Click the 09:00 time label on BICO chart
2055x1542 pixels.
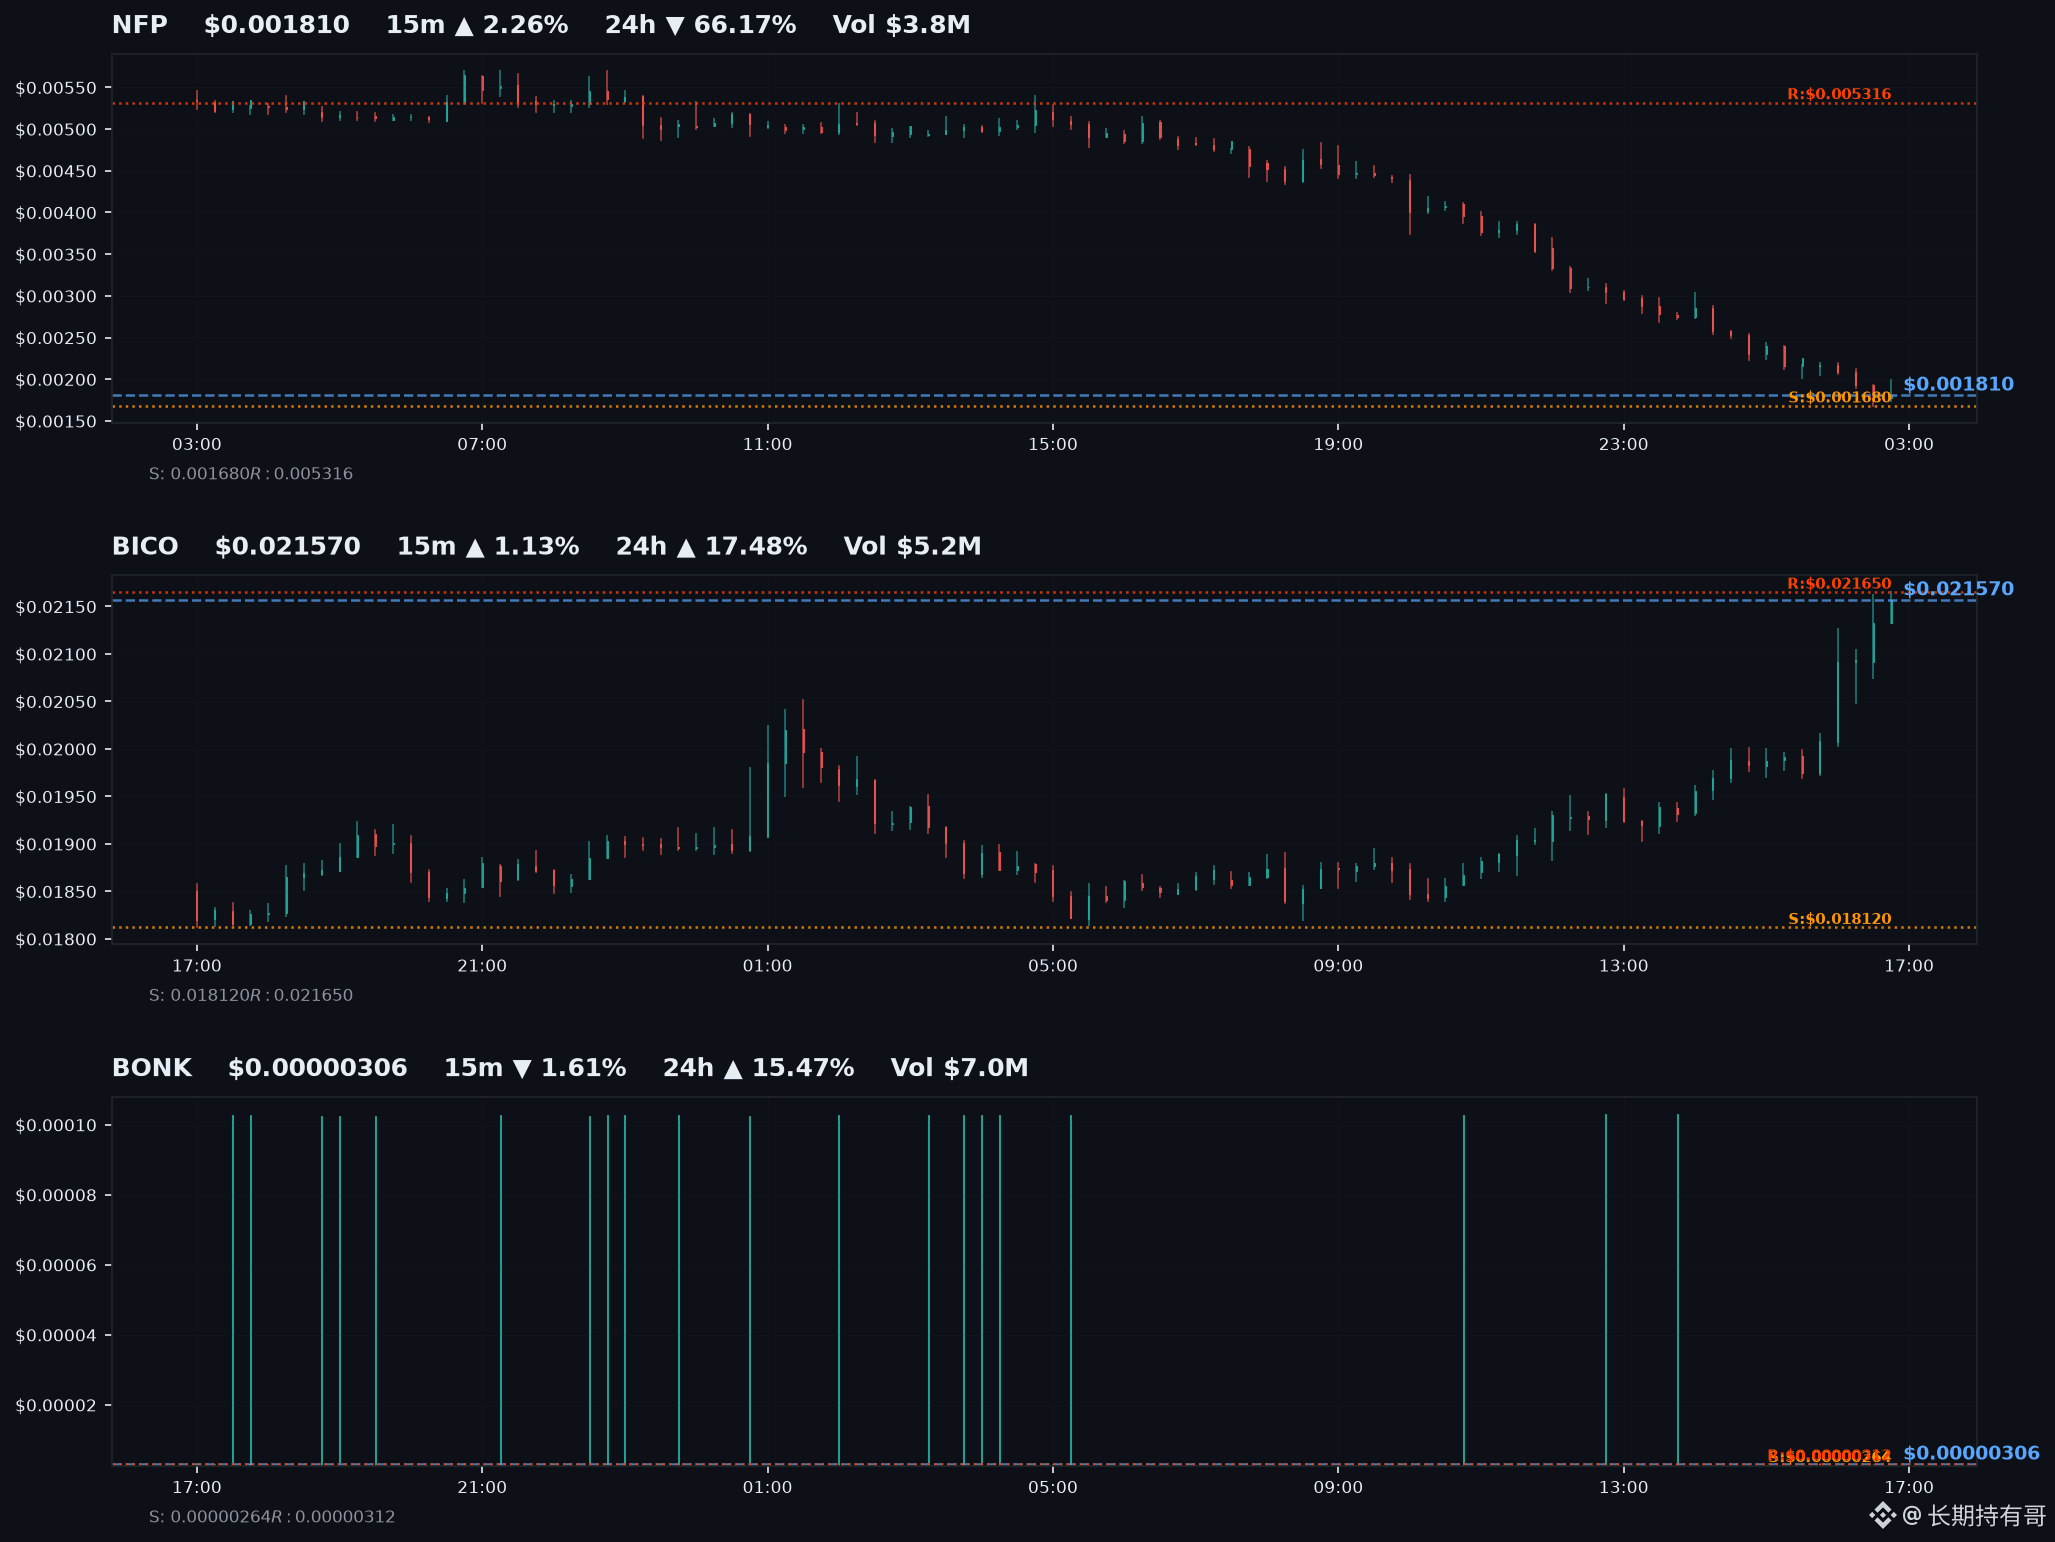click(1338, 966)
